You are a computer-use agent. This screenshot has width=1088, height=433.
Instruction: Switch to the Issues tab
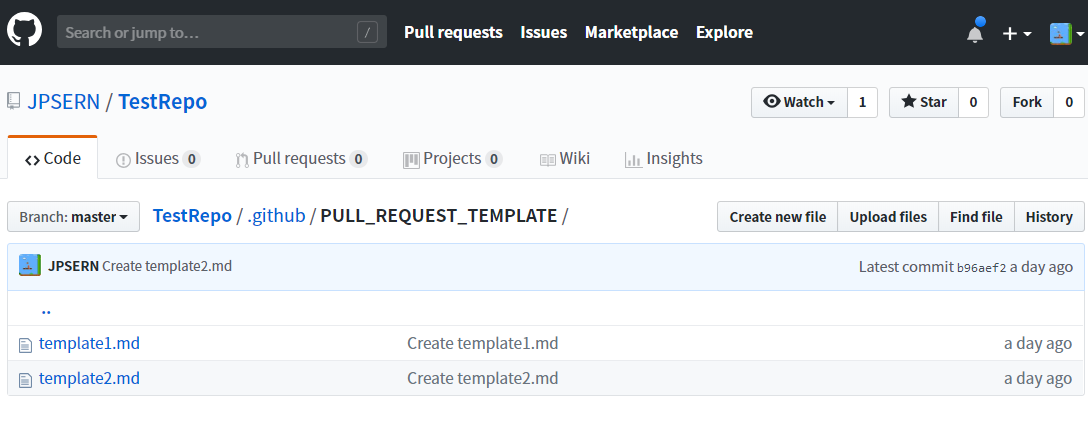click(157, 159)
